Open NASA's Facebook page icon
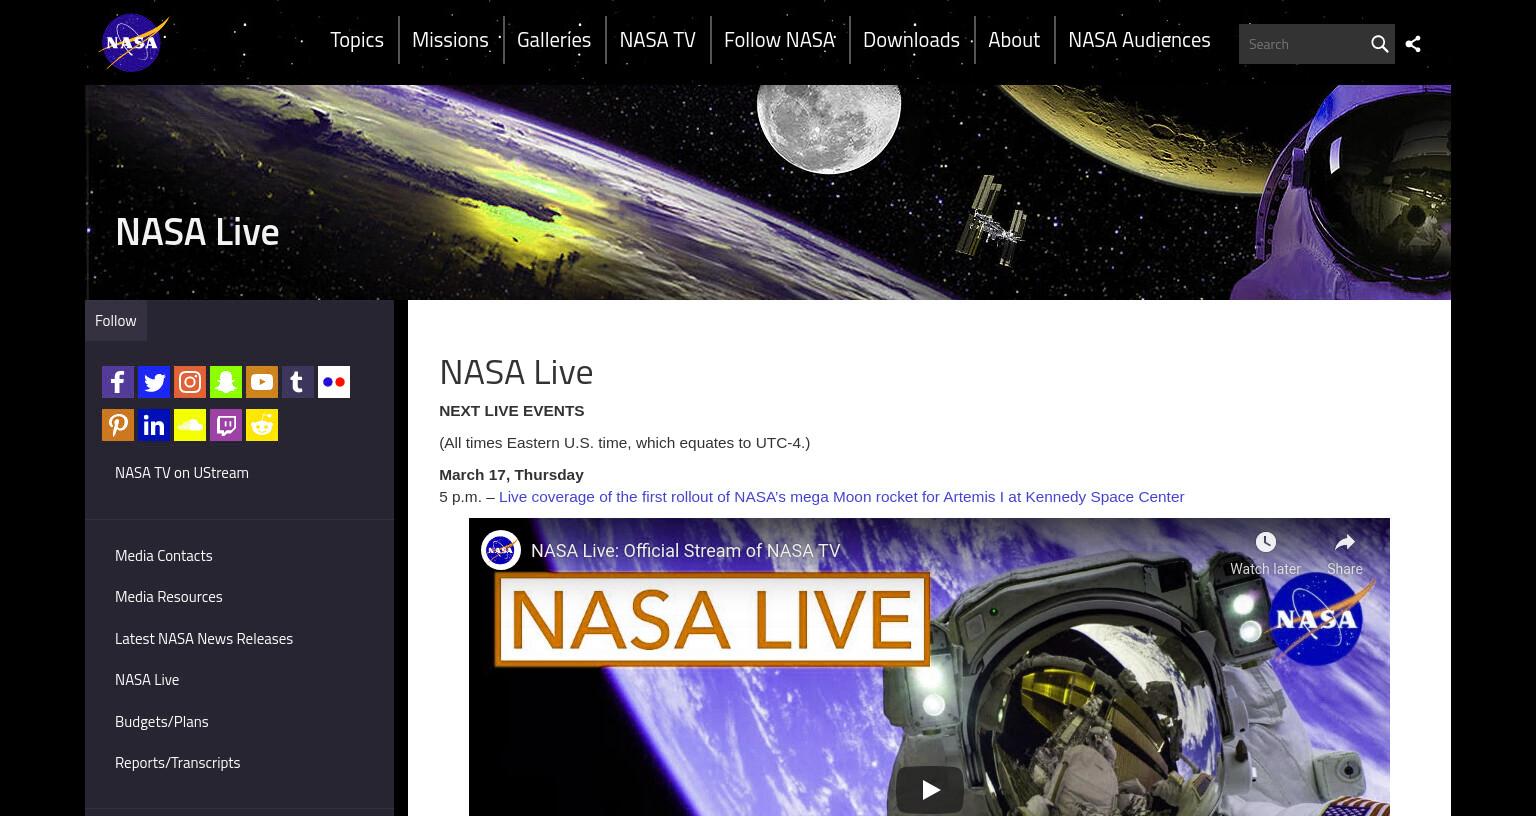 tap(118, 382)
